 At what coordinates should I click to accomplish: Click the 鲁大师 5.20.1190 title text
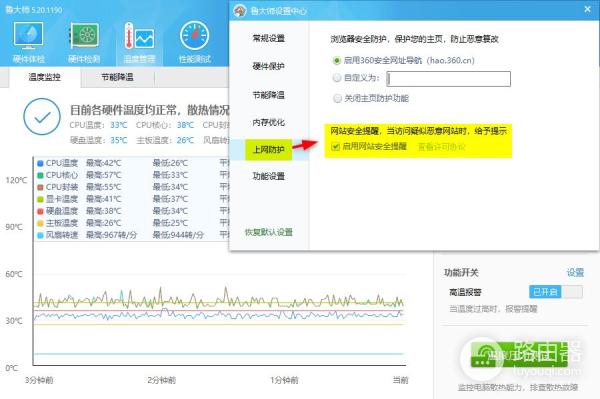[x=34, y=10]
